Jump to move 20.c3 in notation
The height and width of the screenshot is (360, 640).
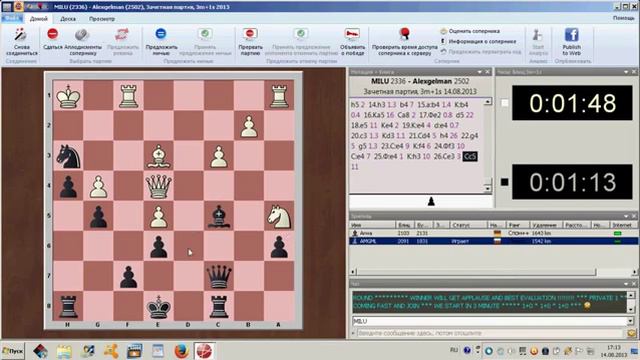[x=359, y=136]
